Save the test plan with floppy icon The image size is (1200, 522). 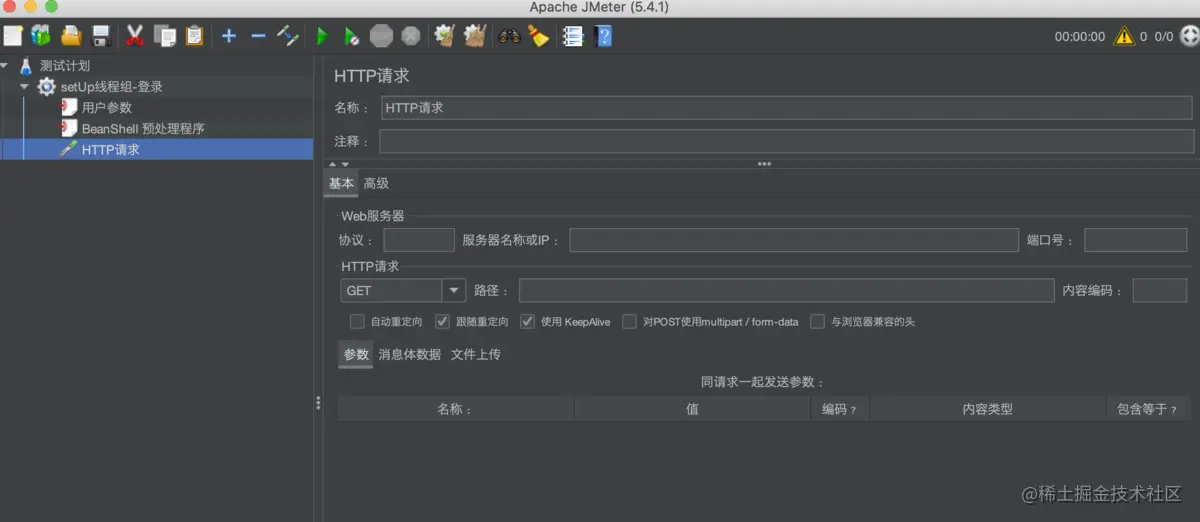(100, 36)
